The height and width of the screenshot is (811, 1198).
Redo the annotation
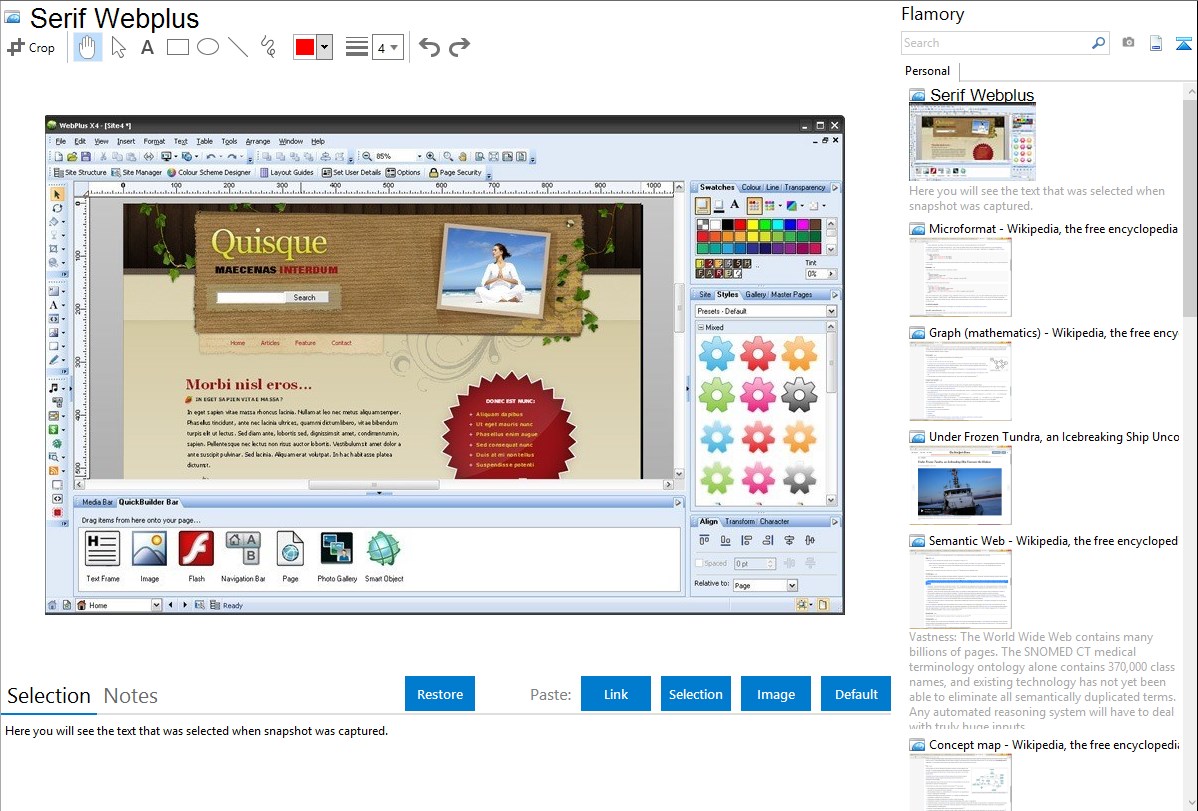[459, 47]
